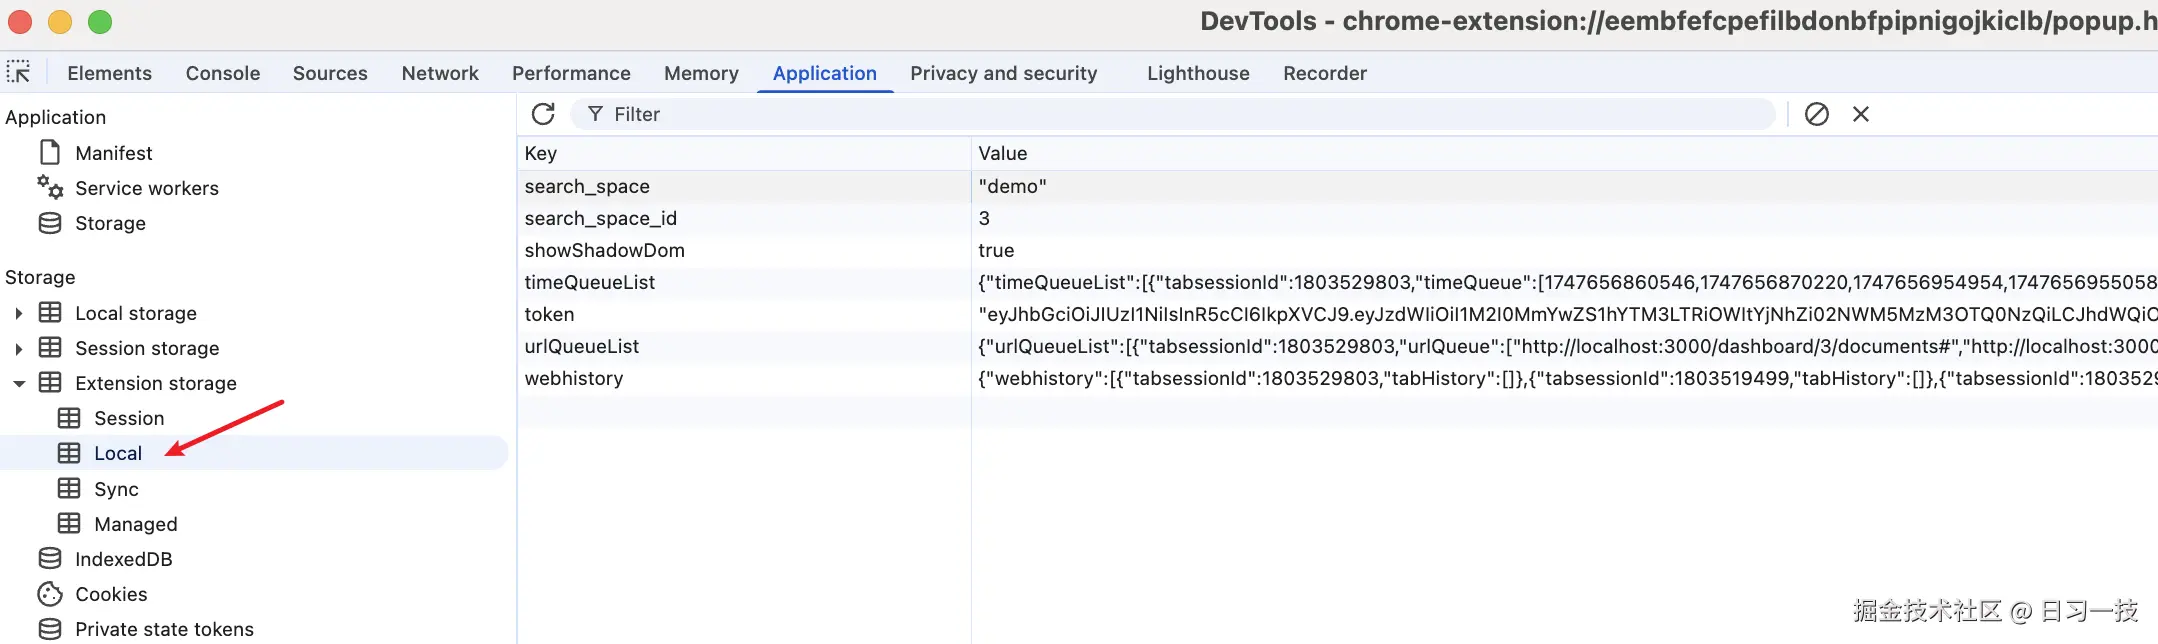Click the IndexedDB database icon

[50, 559]
